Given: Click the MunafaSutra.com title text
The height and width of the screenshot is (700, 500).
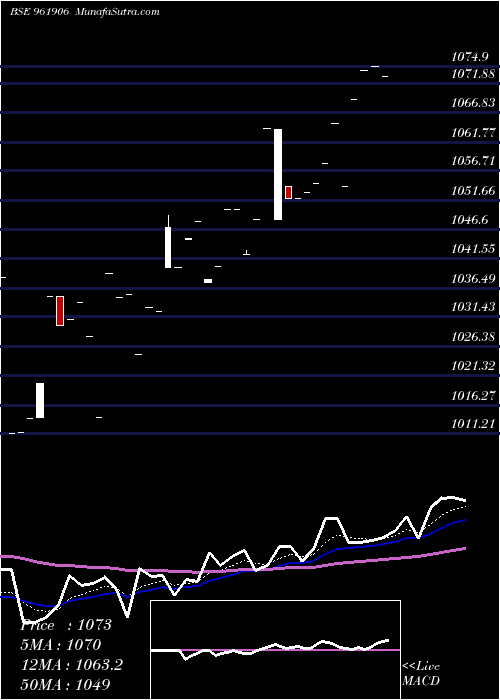Looking at the screenshot, I should (x=118, y=12).
